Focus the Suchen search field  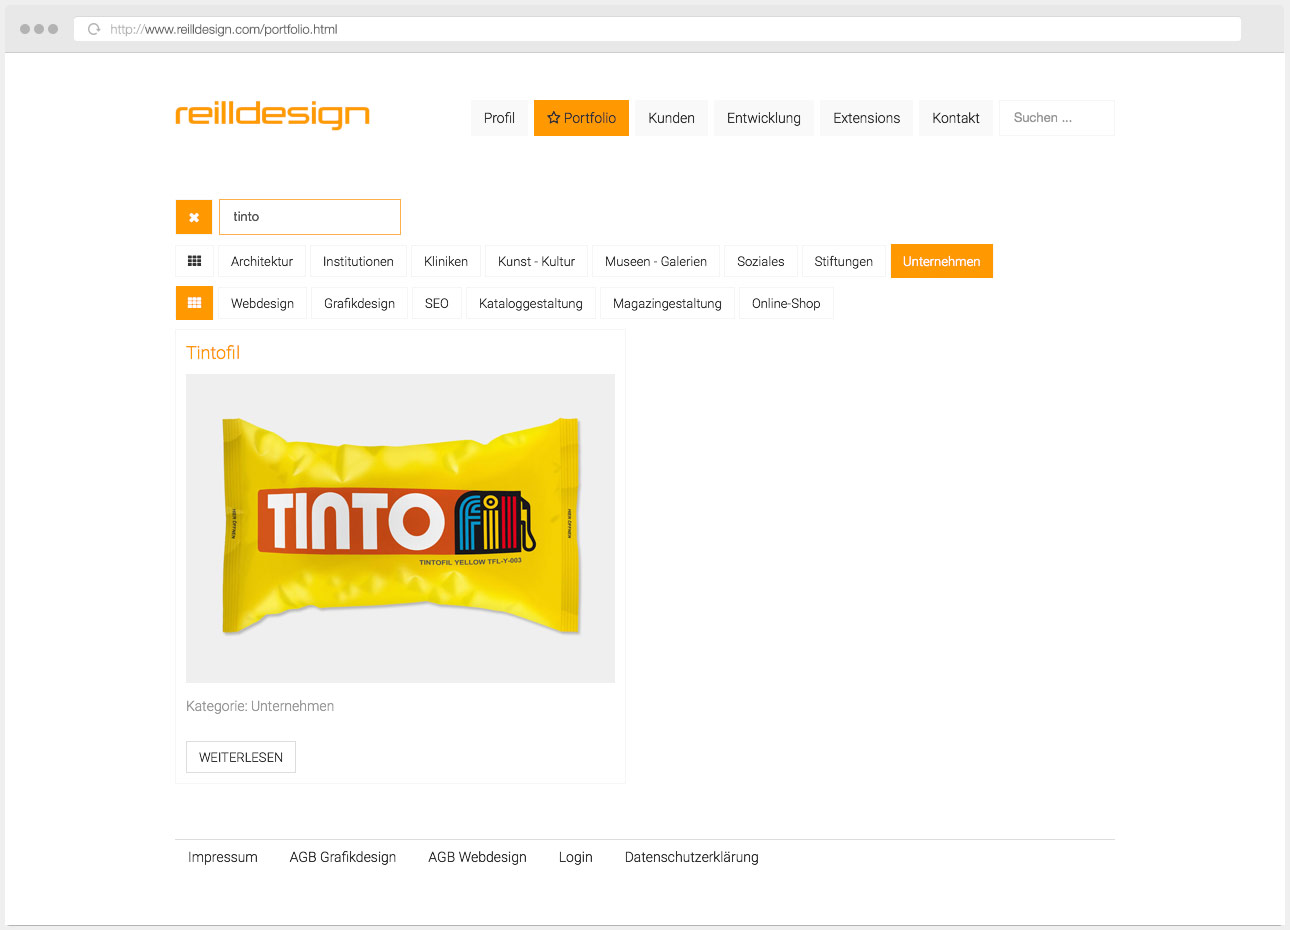point(1056,118)
